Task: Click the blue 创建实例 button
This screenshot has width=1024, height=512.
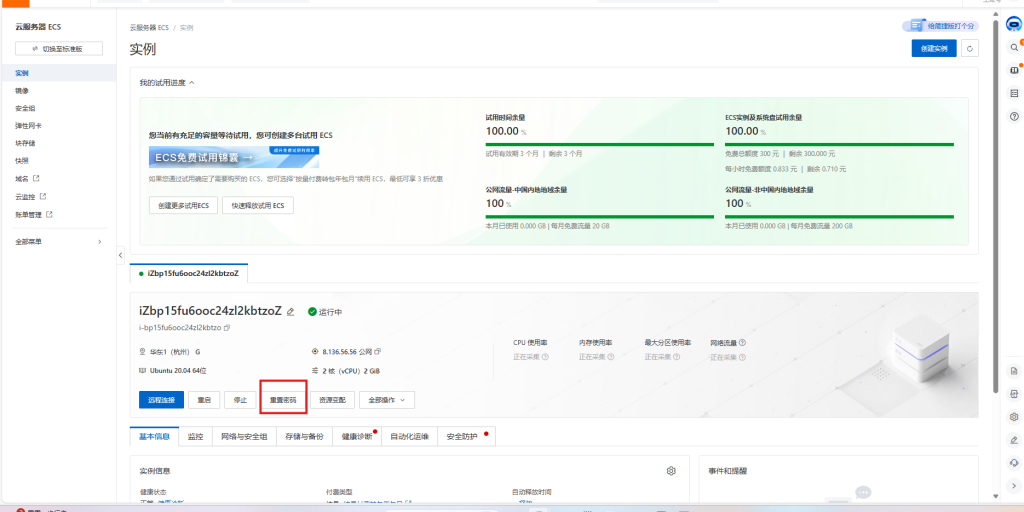Action: [x=933, y=48]
